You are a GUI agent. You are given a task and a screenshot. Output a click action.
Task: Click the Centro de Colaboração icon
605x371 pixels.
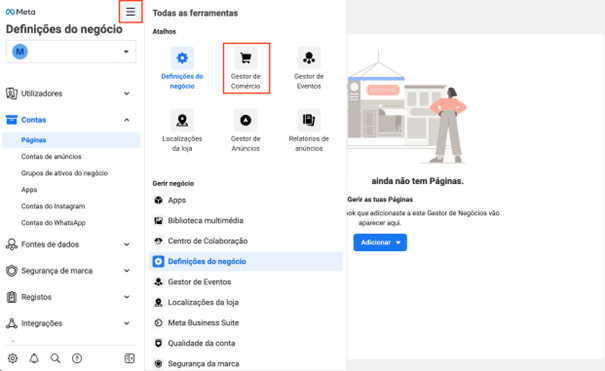pos(158,241)
